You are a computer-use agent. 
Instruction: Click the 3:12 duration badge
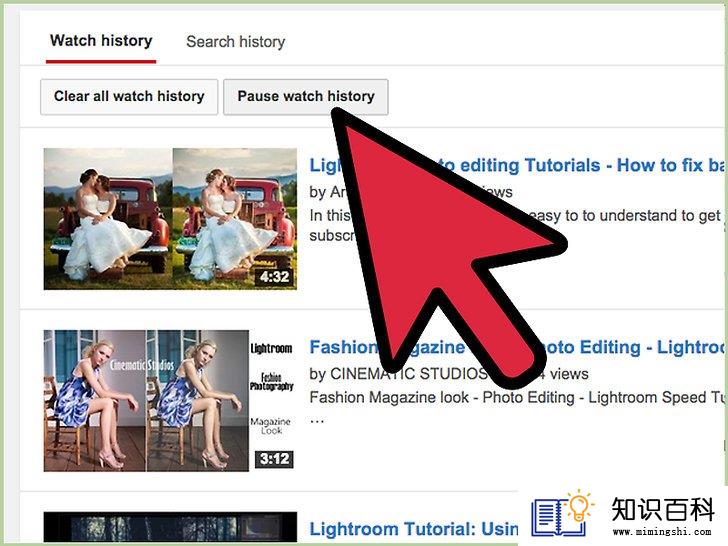274,459
